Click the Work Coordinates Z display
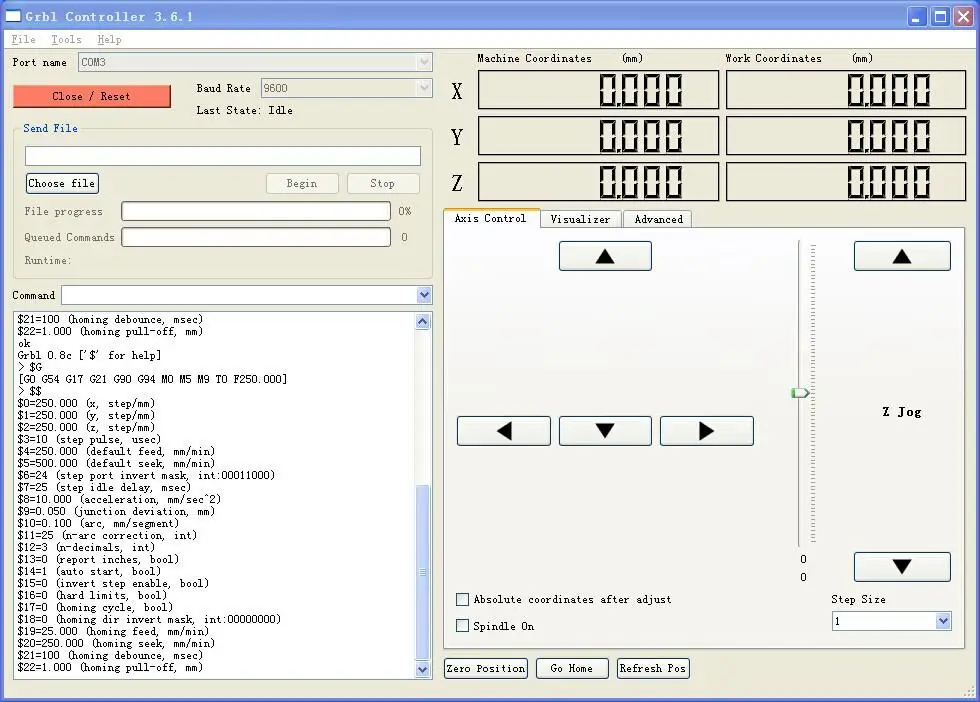 pos(846,182)
